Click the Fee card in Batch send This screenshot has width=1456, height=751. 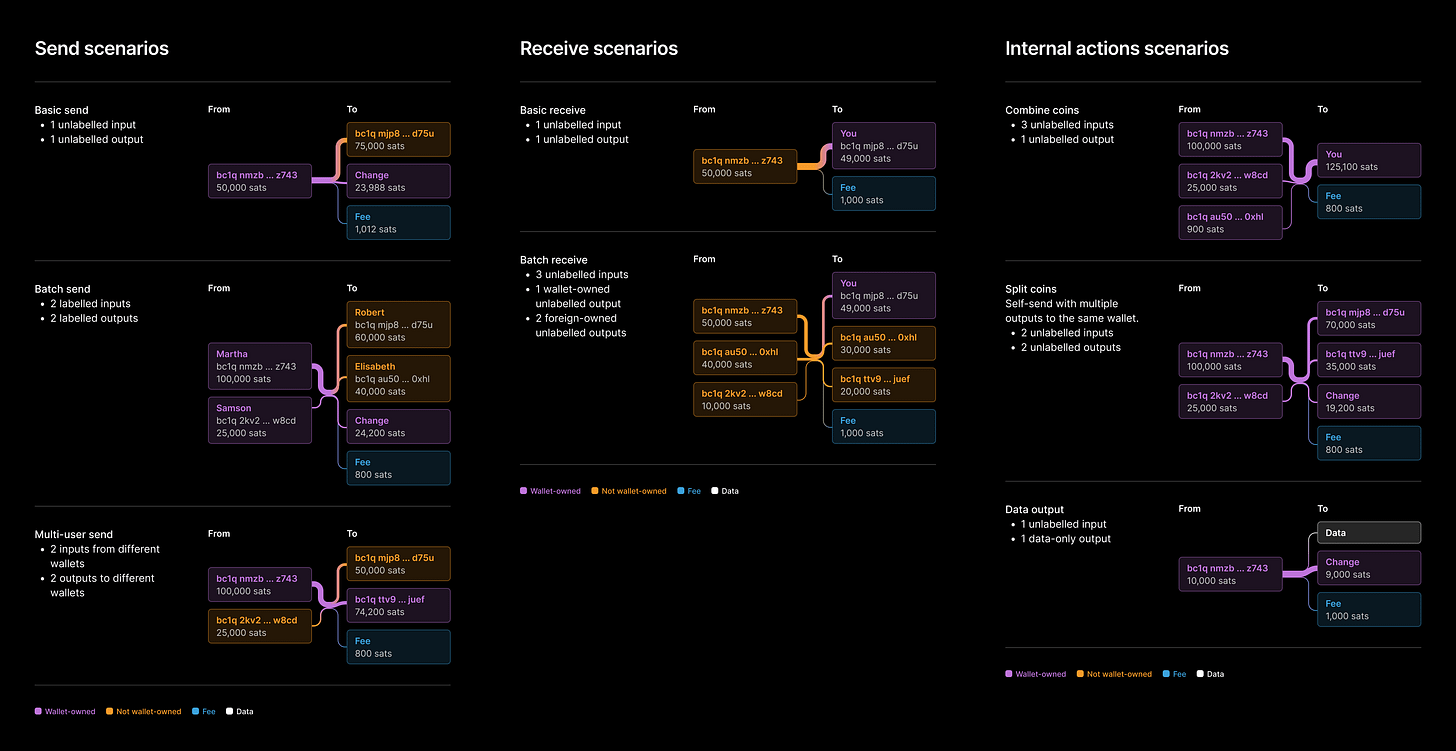coord(399,468)
